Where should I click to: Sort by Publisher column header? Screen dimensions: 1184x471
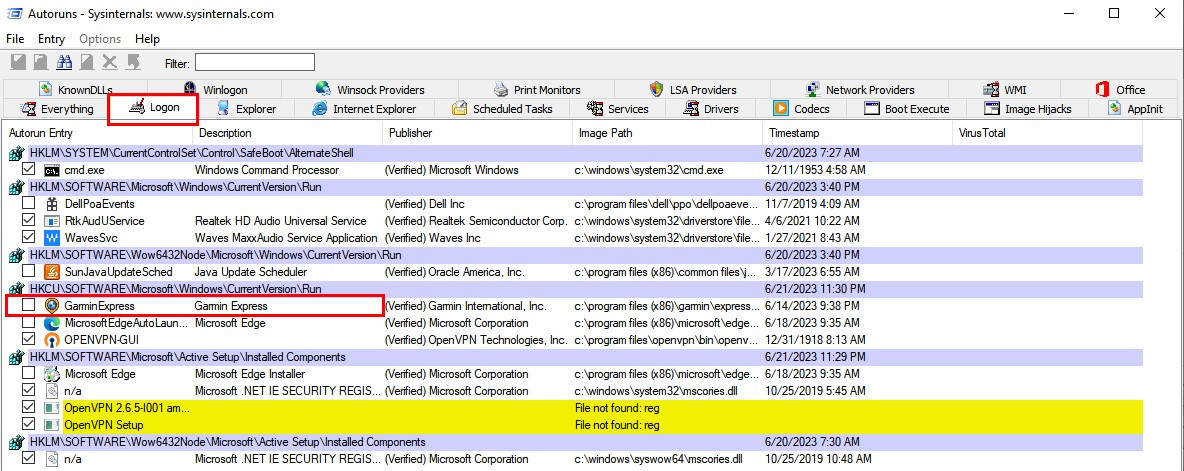click(x=478, y=133)
